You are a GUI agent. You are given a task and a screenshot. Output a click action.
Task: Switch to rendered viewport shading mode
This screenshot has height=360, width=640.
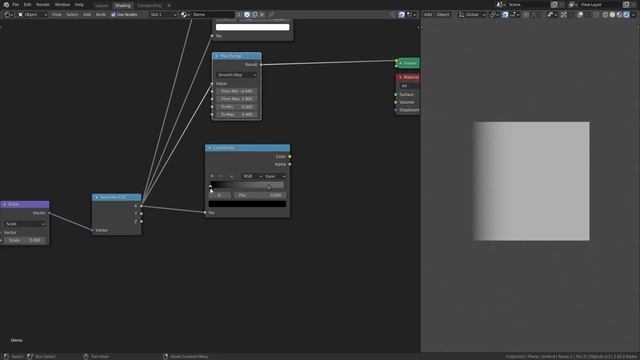[627, 15]
